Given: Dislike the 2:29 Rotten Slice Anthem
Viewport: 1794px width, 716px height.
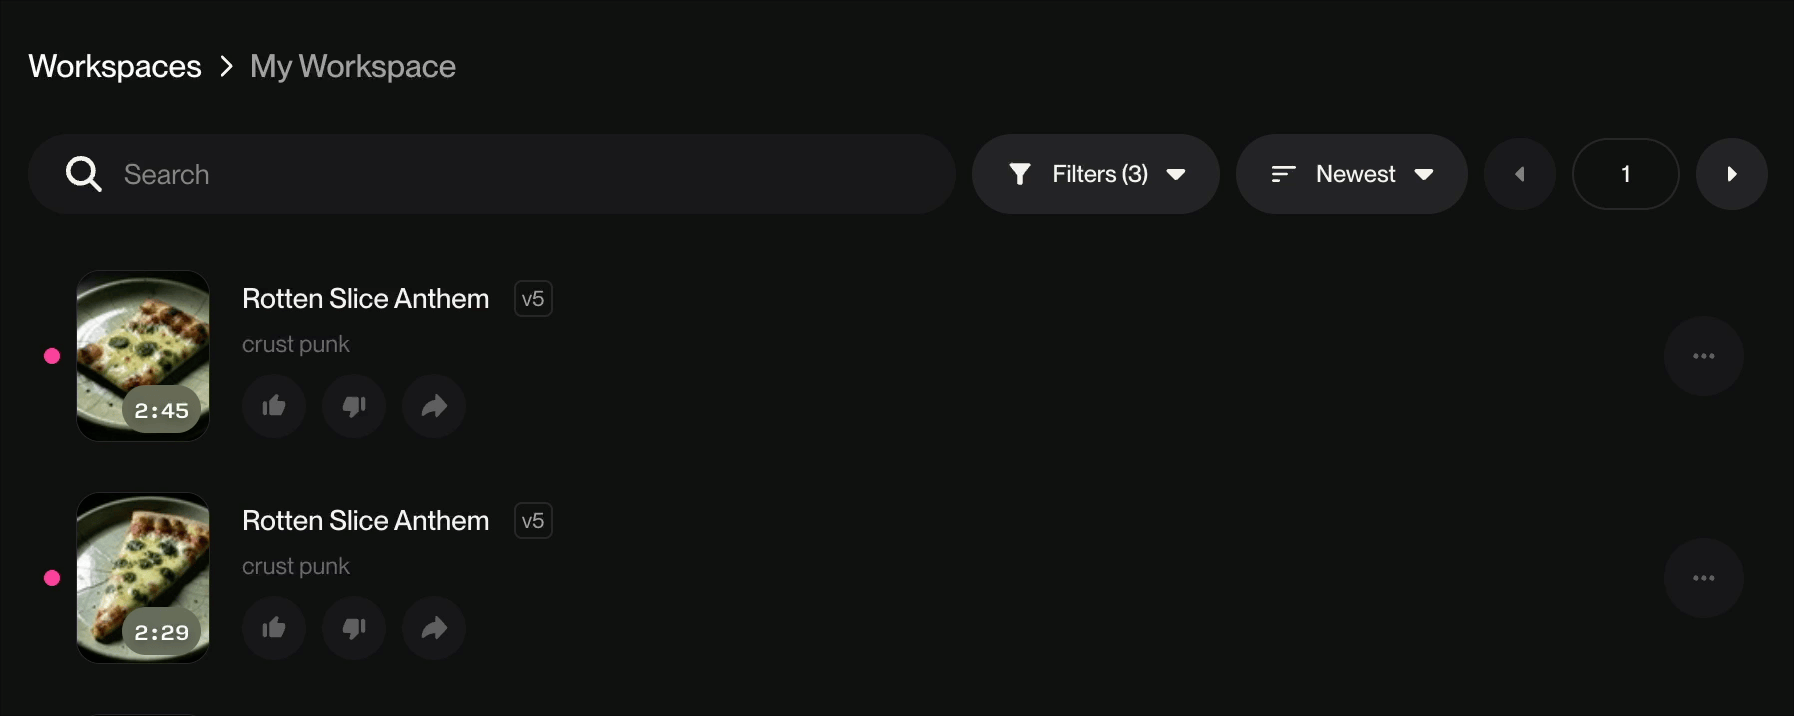Looking at the screenshot, I should point(354,628).
